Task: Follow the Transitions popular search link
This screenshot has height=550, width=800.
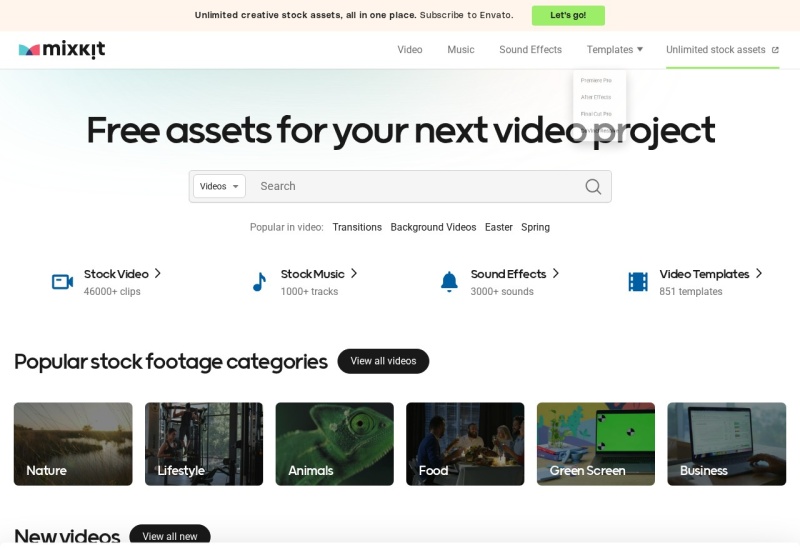Action: click(x=357, y=227)
